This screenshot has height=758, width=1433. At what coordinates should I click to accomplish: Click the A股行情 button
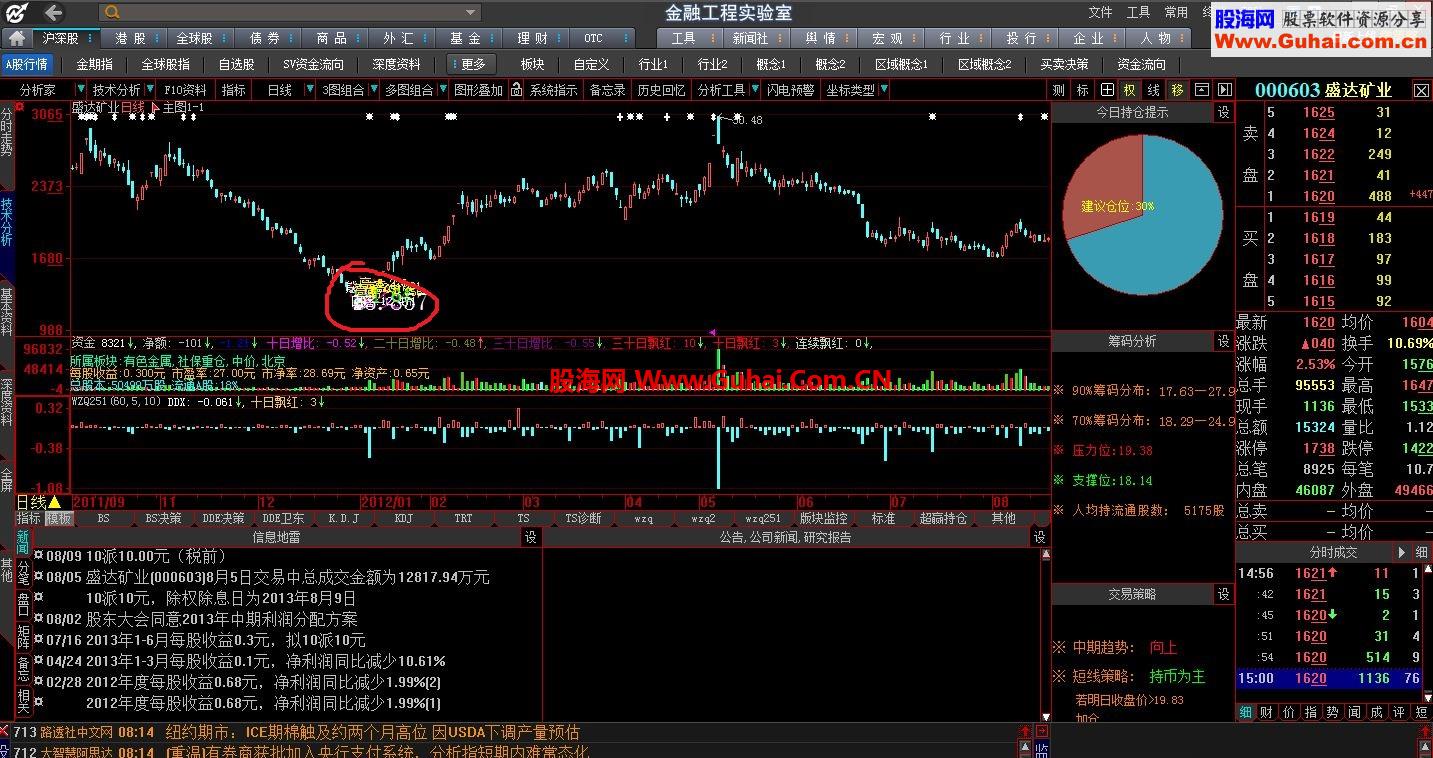26,64
